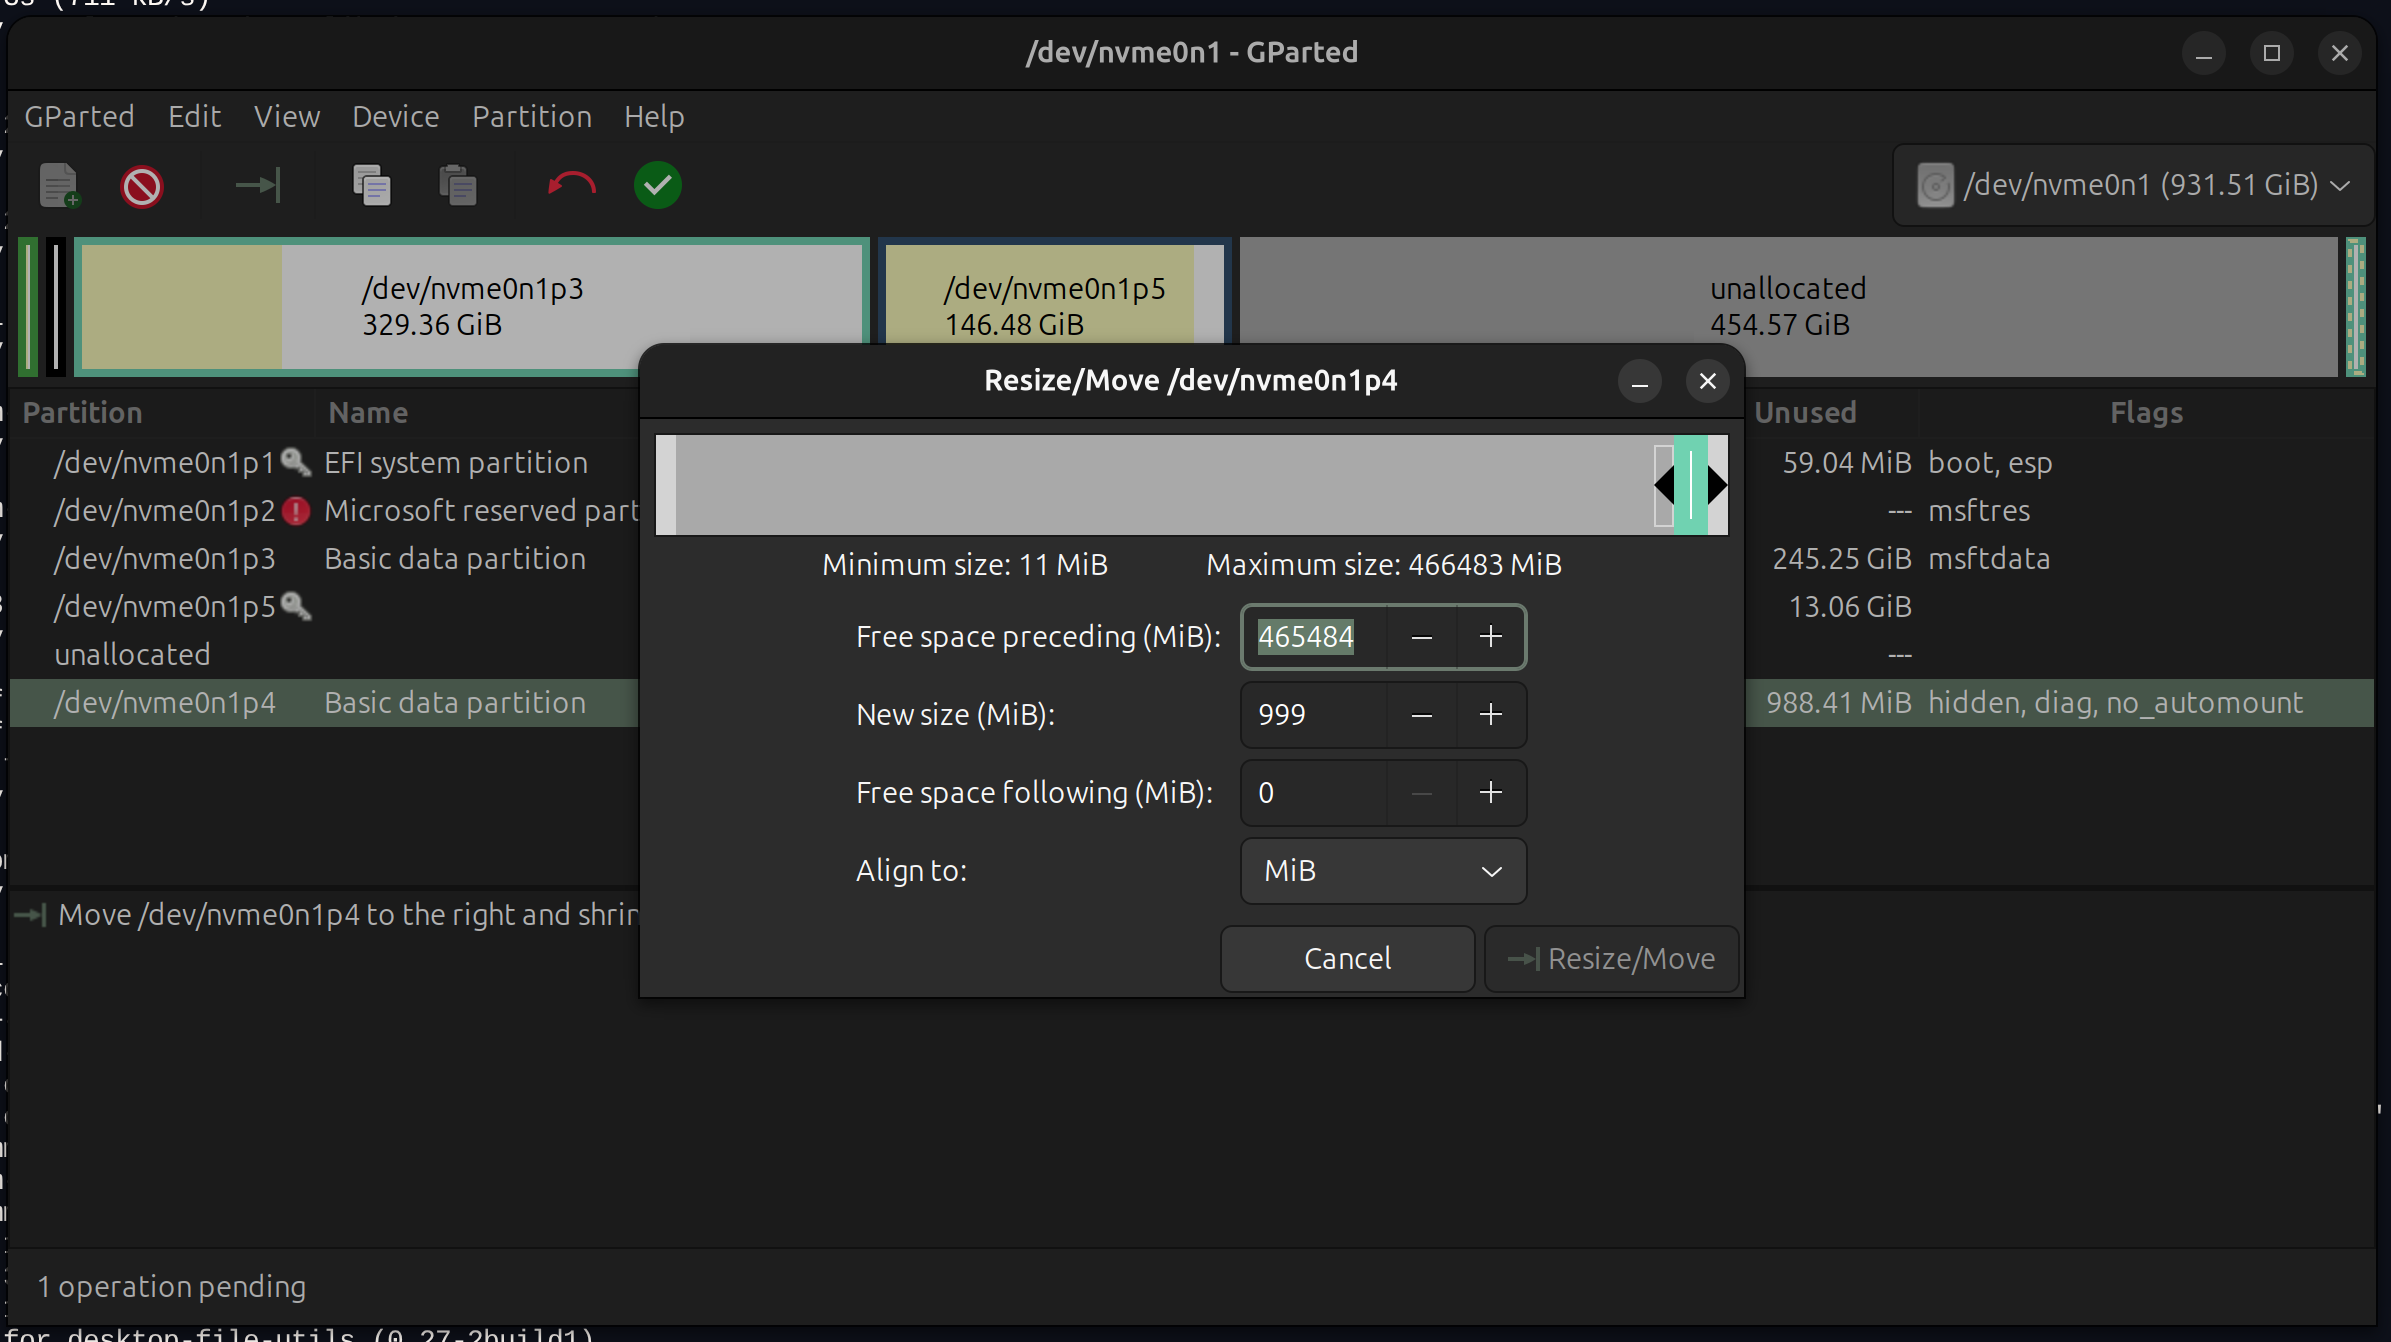Click the Copy partition toolbar icon

(x=372, y=185)
